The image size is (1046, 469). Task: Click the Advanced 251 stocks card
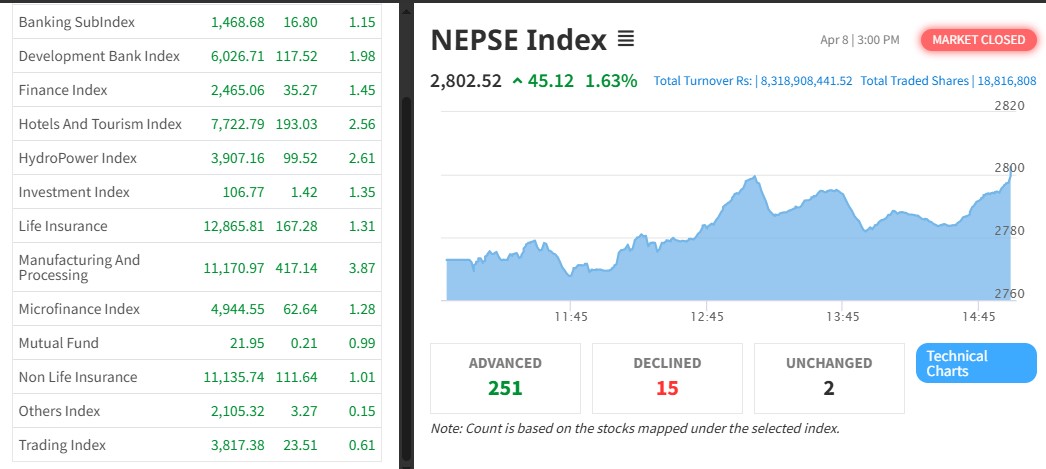coord(505,378)
